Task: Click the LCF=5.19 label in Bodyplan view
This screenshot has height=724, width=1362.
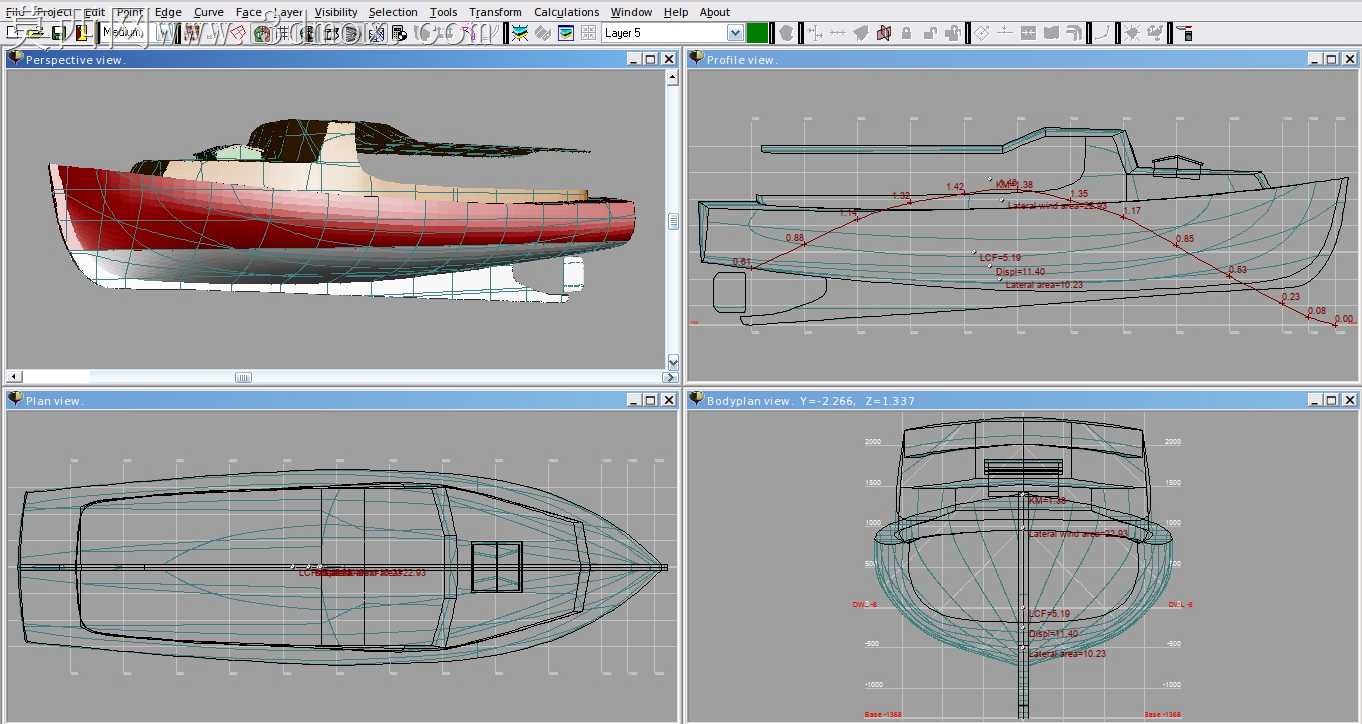Action: [x=1049, y=614]
